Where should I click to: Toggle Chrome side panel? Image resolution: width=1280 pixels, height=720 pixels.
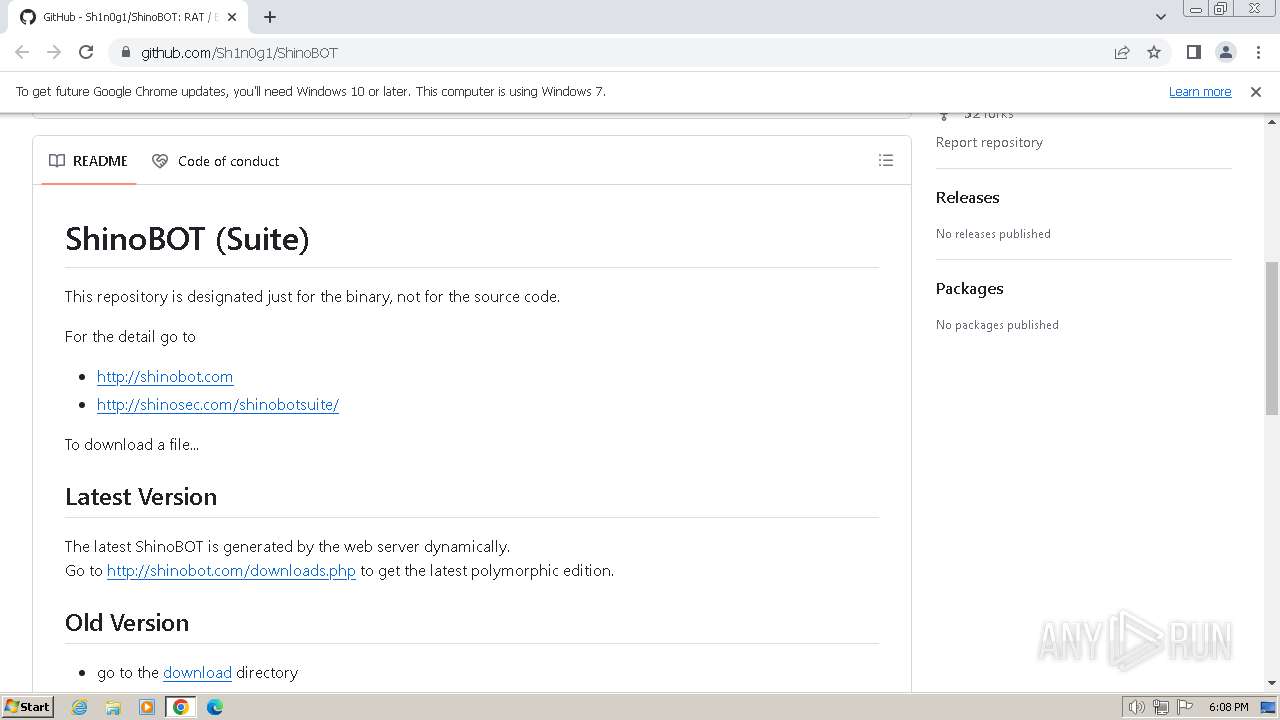coord(1193,52)
